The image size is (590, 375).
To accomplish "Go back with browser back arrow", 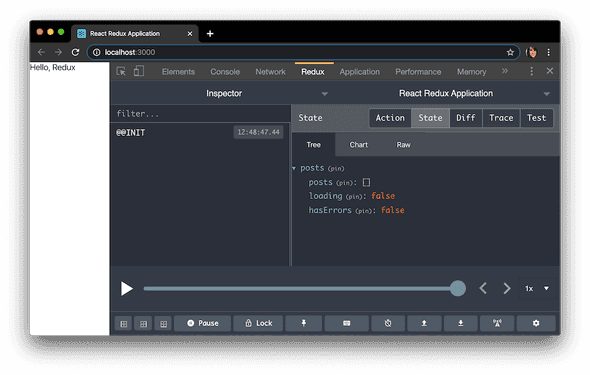I will point(41,52).
